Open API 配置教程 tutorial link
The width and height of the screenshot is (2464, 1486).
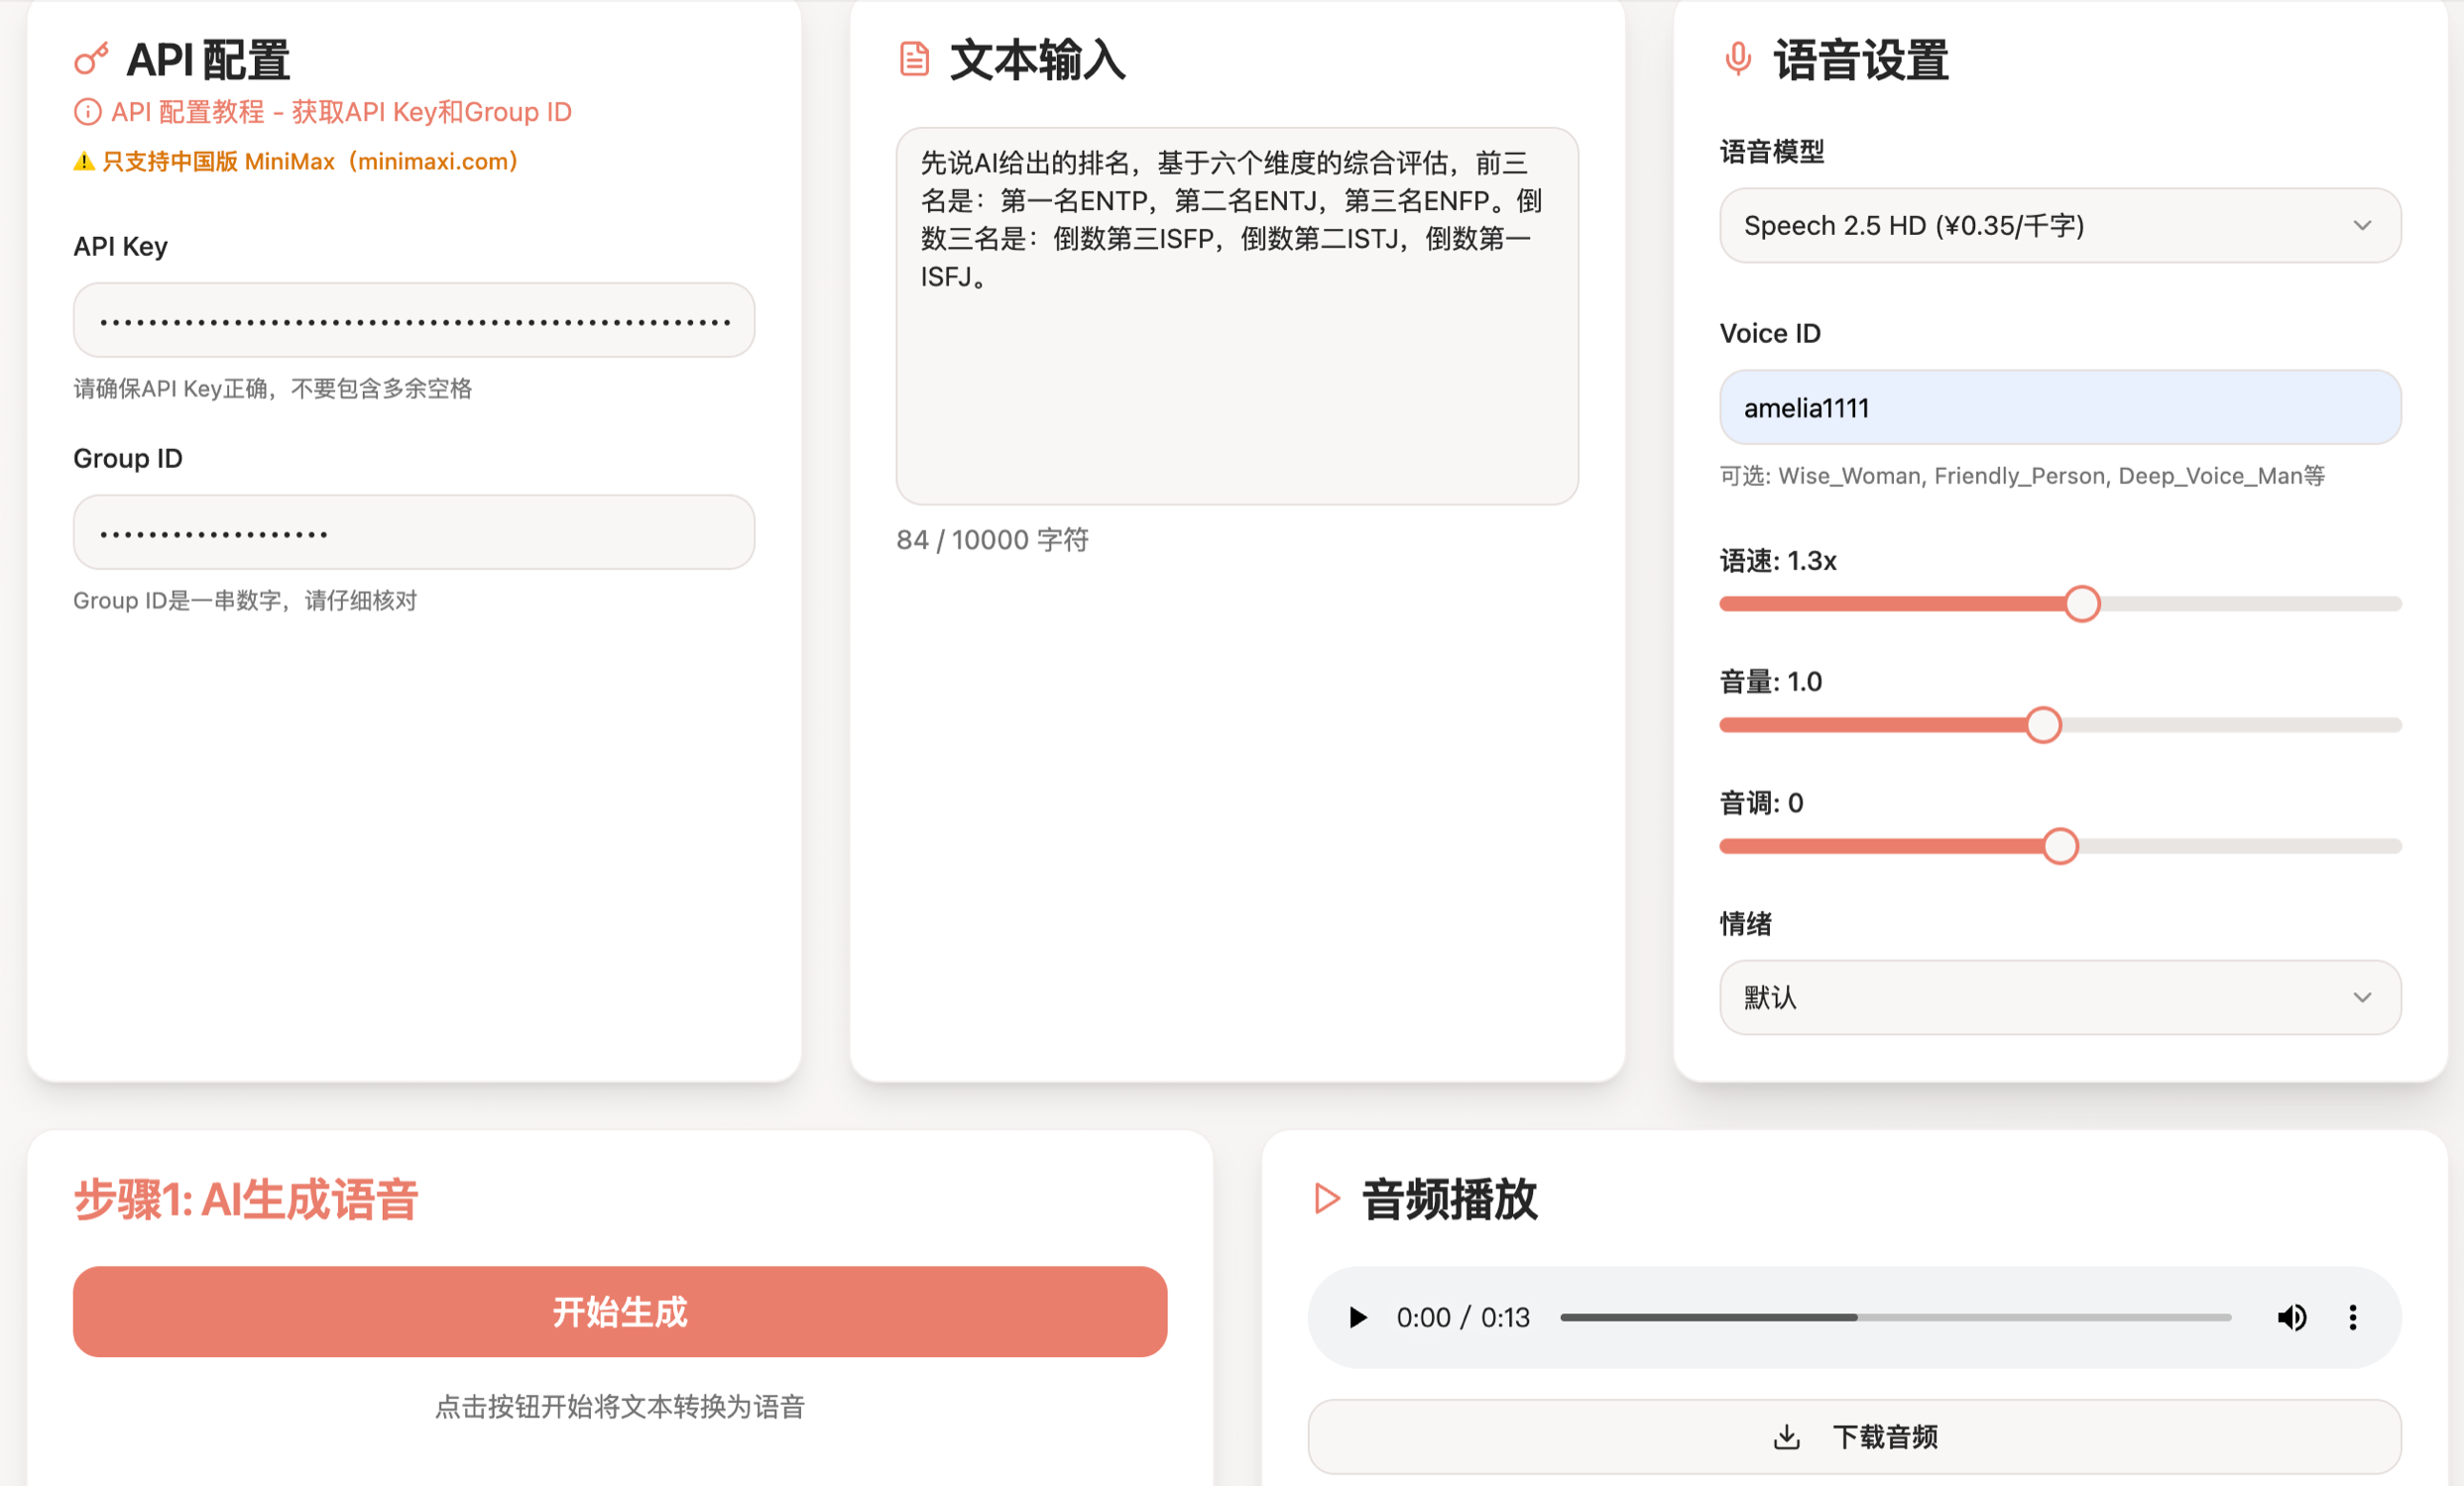point(341,112)
